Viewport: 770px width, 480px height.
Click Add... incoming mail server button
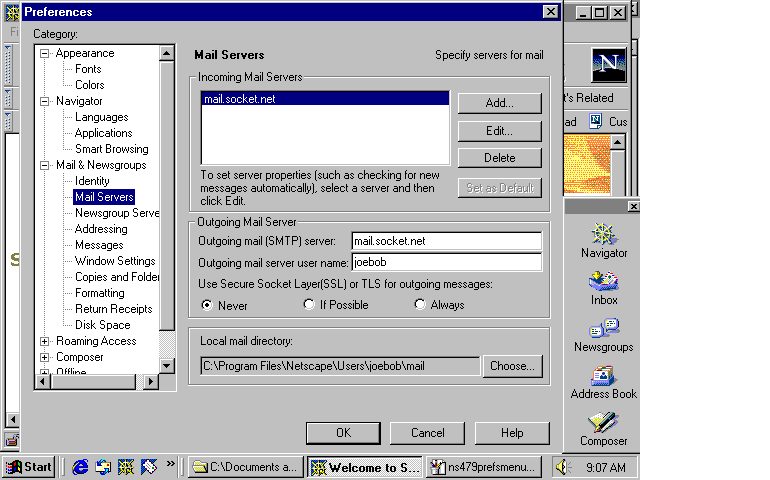(x=499, y=103)
